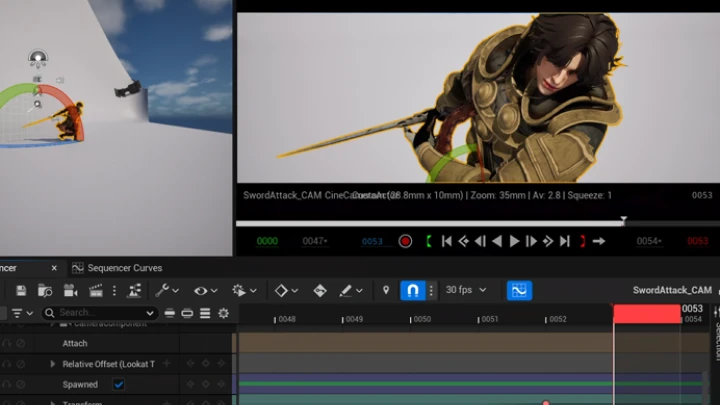720x405 pixels.
Task: Step back one frame
Action: point(480,241)
